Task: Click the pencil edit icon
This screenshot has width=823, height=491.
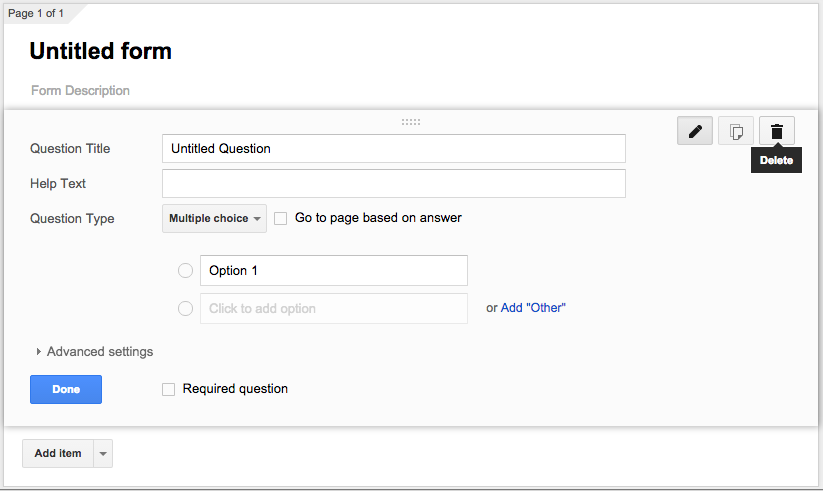Action: [695, 131]
